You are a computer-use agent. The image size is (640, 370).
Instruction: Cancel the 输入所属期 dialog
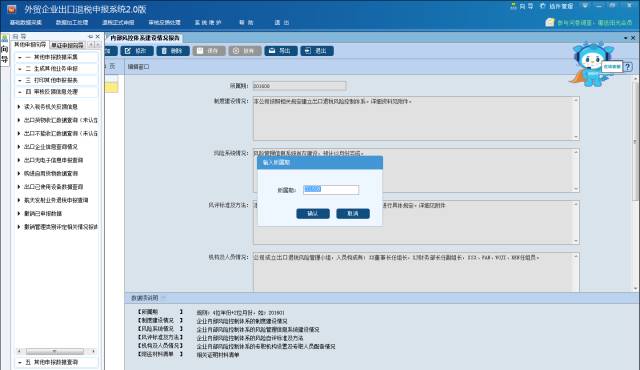tap(353, 214)
